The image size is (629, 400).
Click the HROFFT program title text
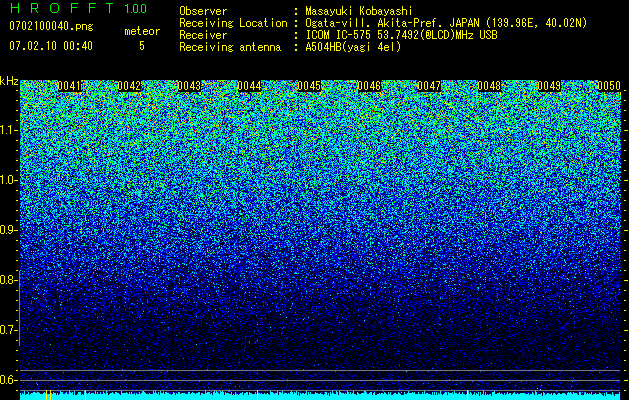click(62, 8)
